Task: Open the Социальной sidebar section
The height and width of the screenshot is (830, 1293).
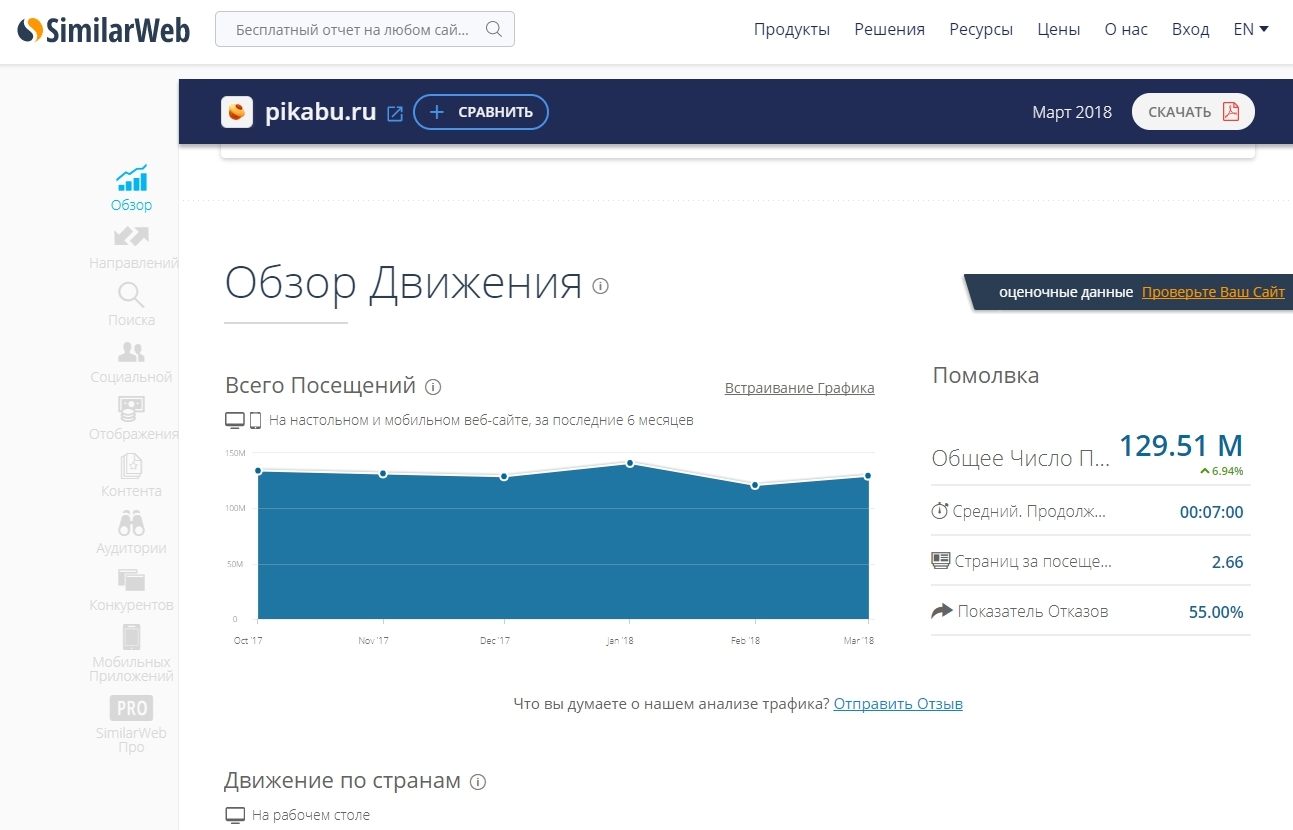Action: click(132, 361)
